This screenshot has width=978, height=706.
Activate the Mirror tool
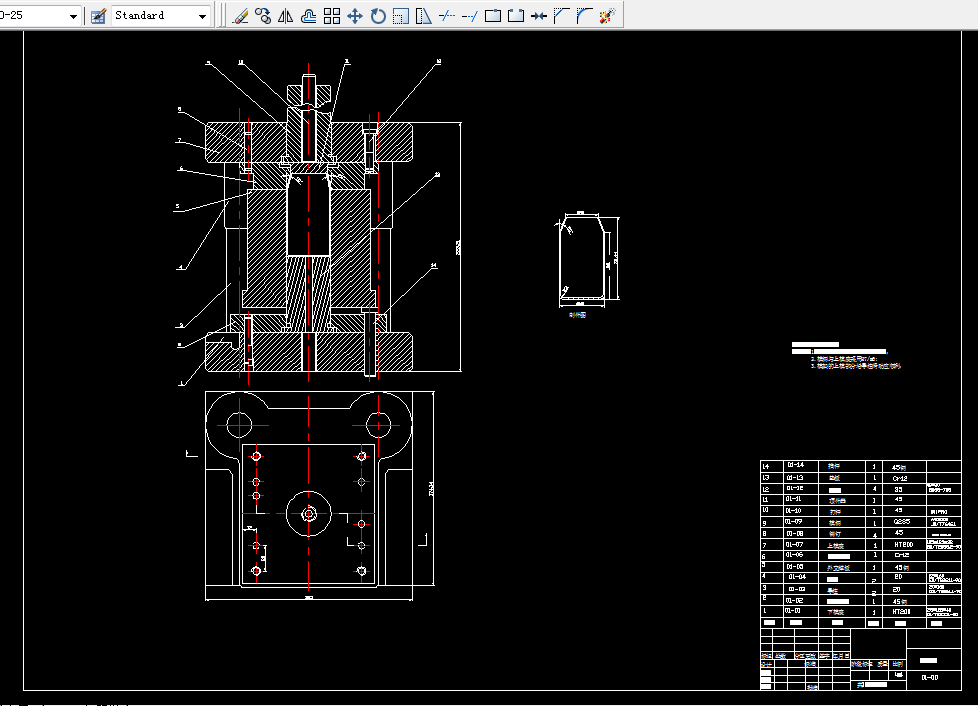(286, 16)
